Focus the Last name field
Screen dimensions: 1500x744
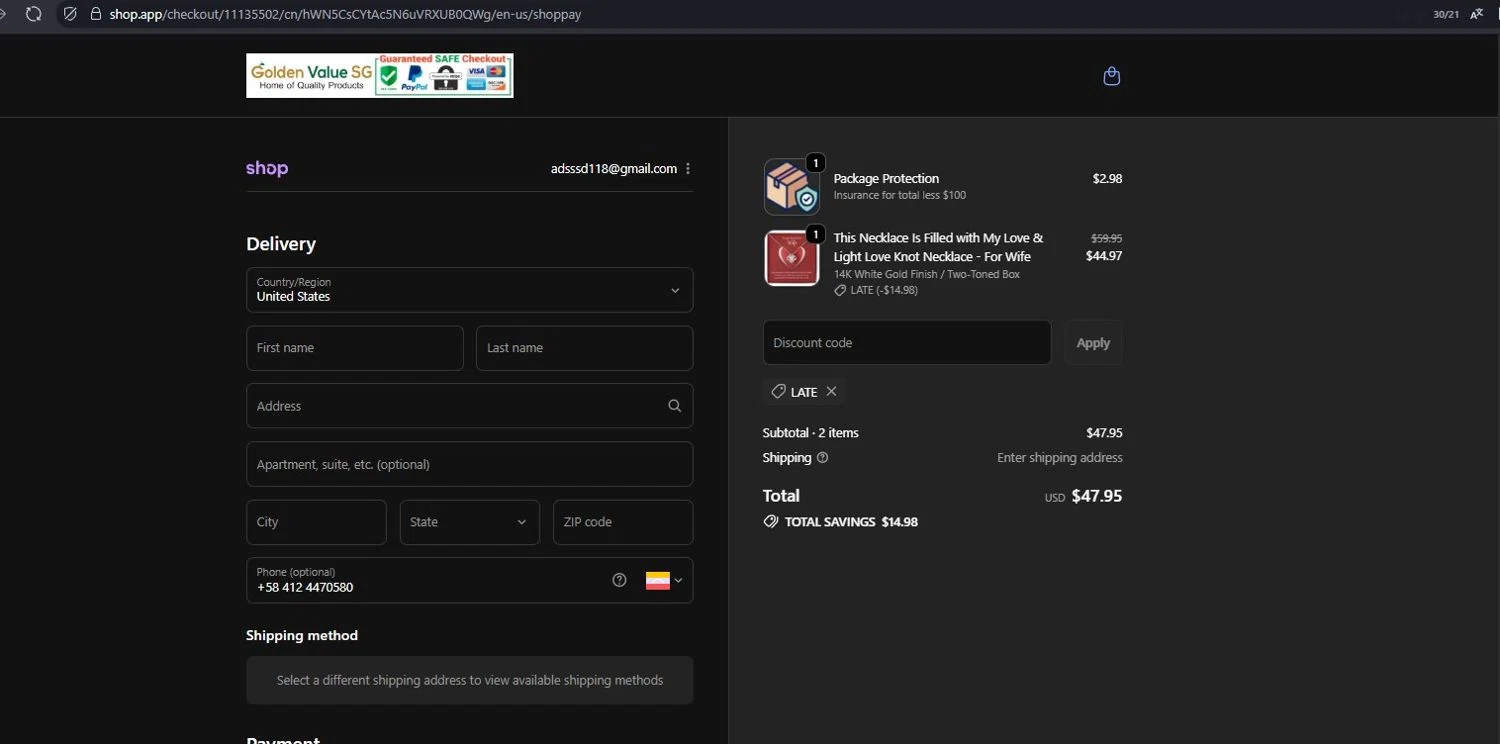point(584,348)
